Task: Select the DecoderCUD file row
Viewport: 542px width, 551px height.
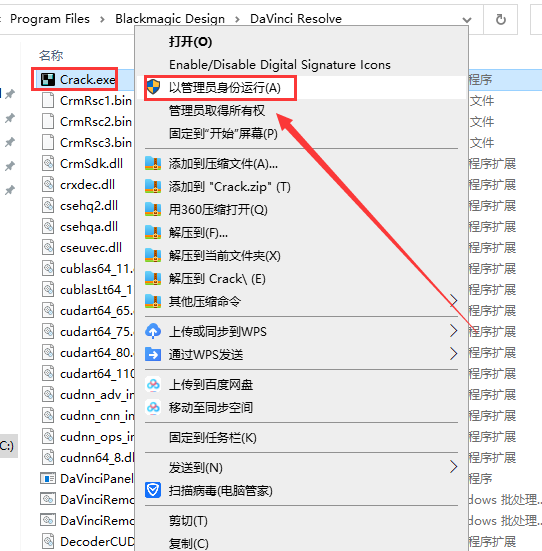Action: 86,542
